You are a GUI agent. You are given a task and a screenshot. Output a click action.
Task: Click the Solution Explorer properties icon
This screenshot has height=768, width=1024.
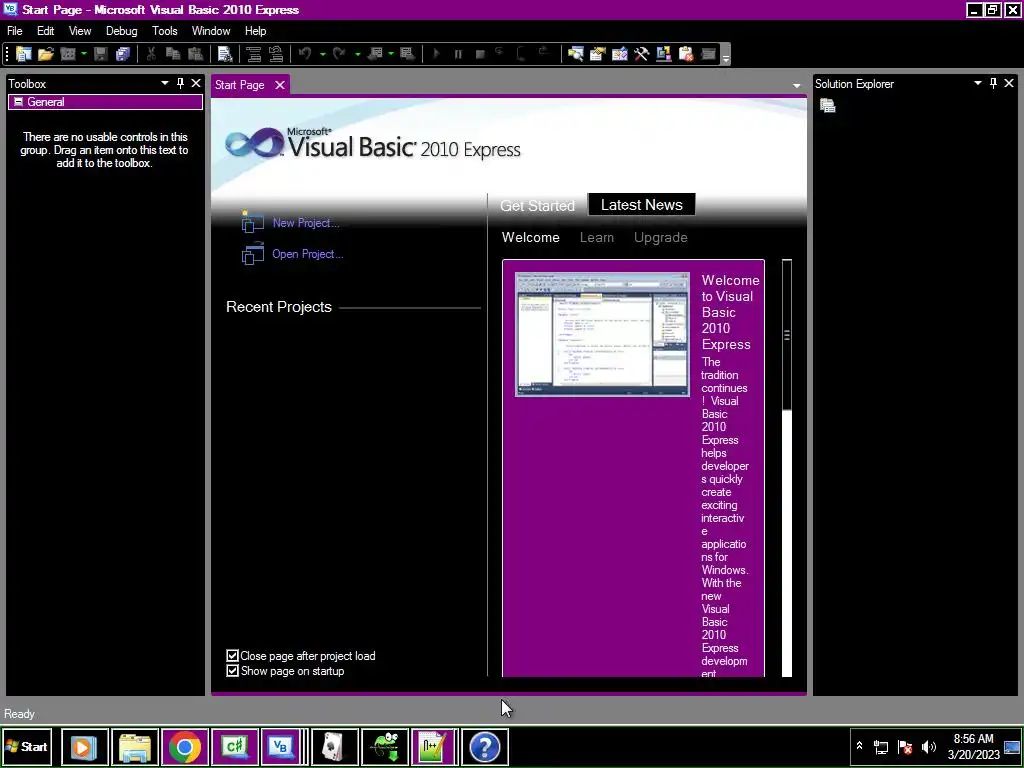coord(827,105)
